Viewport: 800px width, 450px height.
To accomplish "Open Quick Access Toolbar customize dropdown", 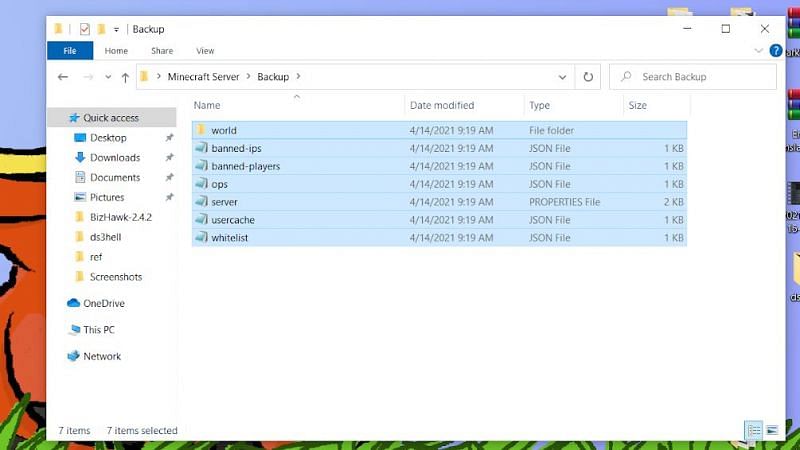I will [116, 29].
